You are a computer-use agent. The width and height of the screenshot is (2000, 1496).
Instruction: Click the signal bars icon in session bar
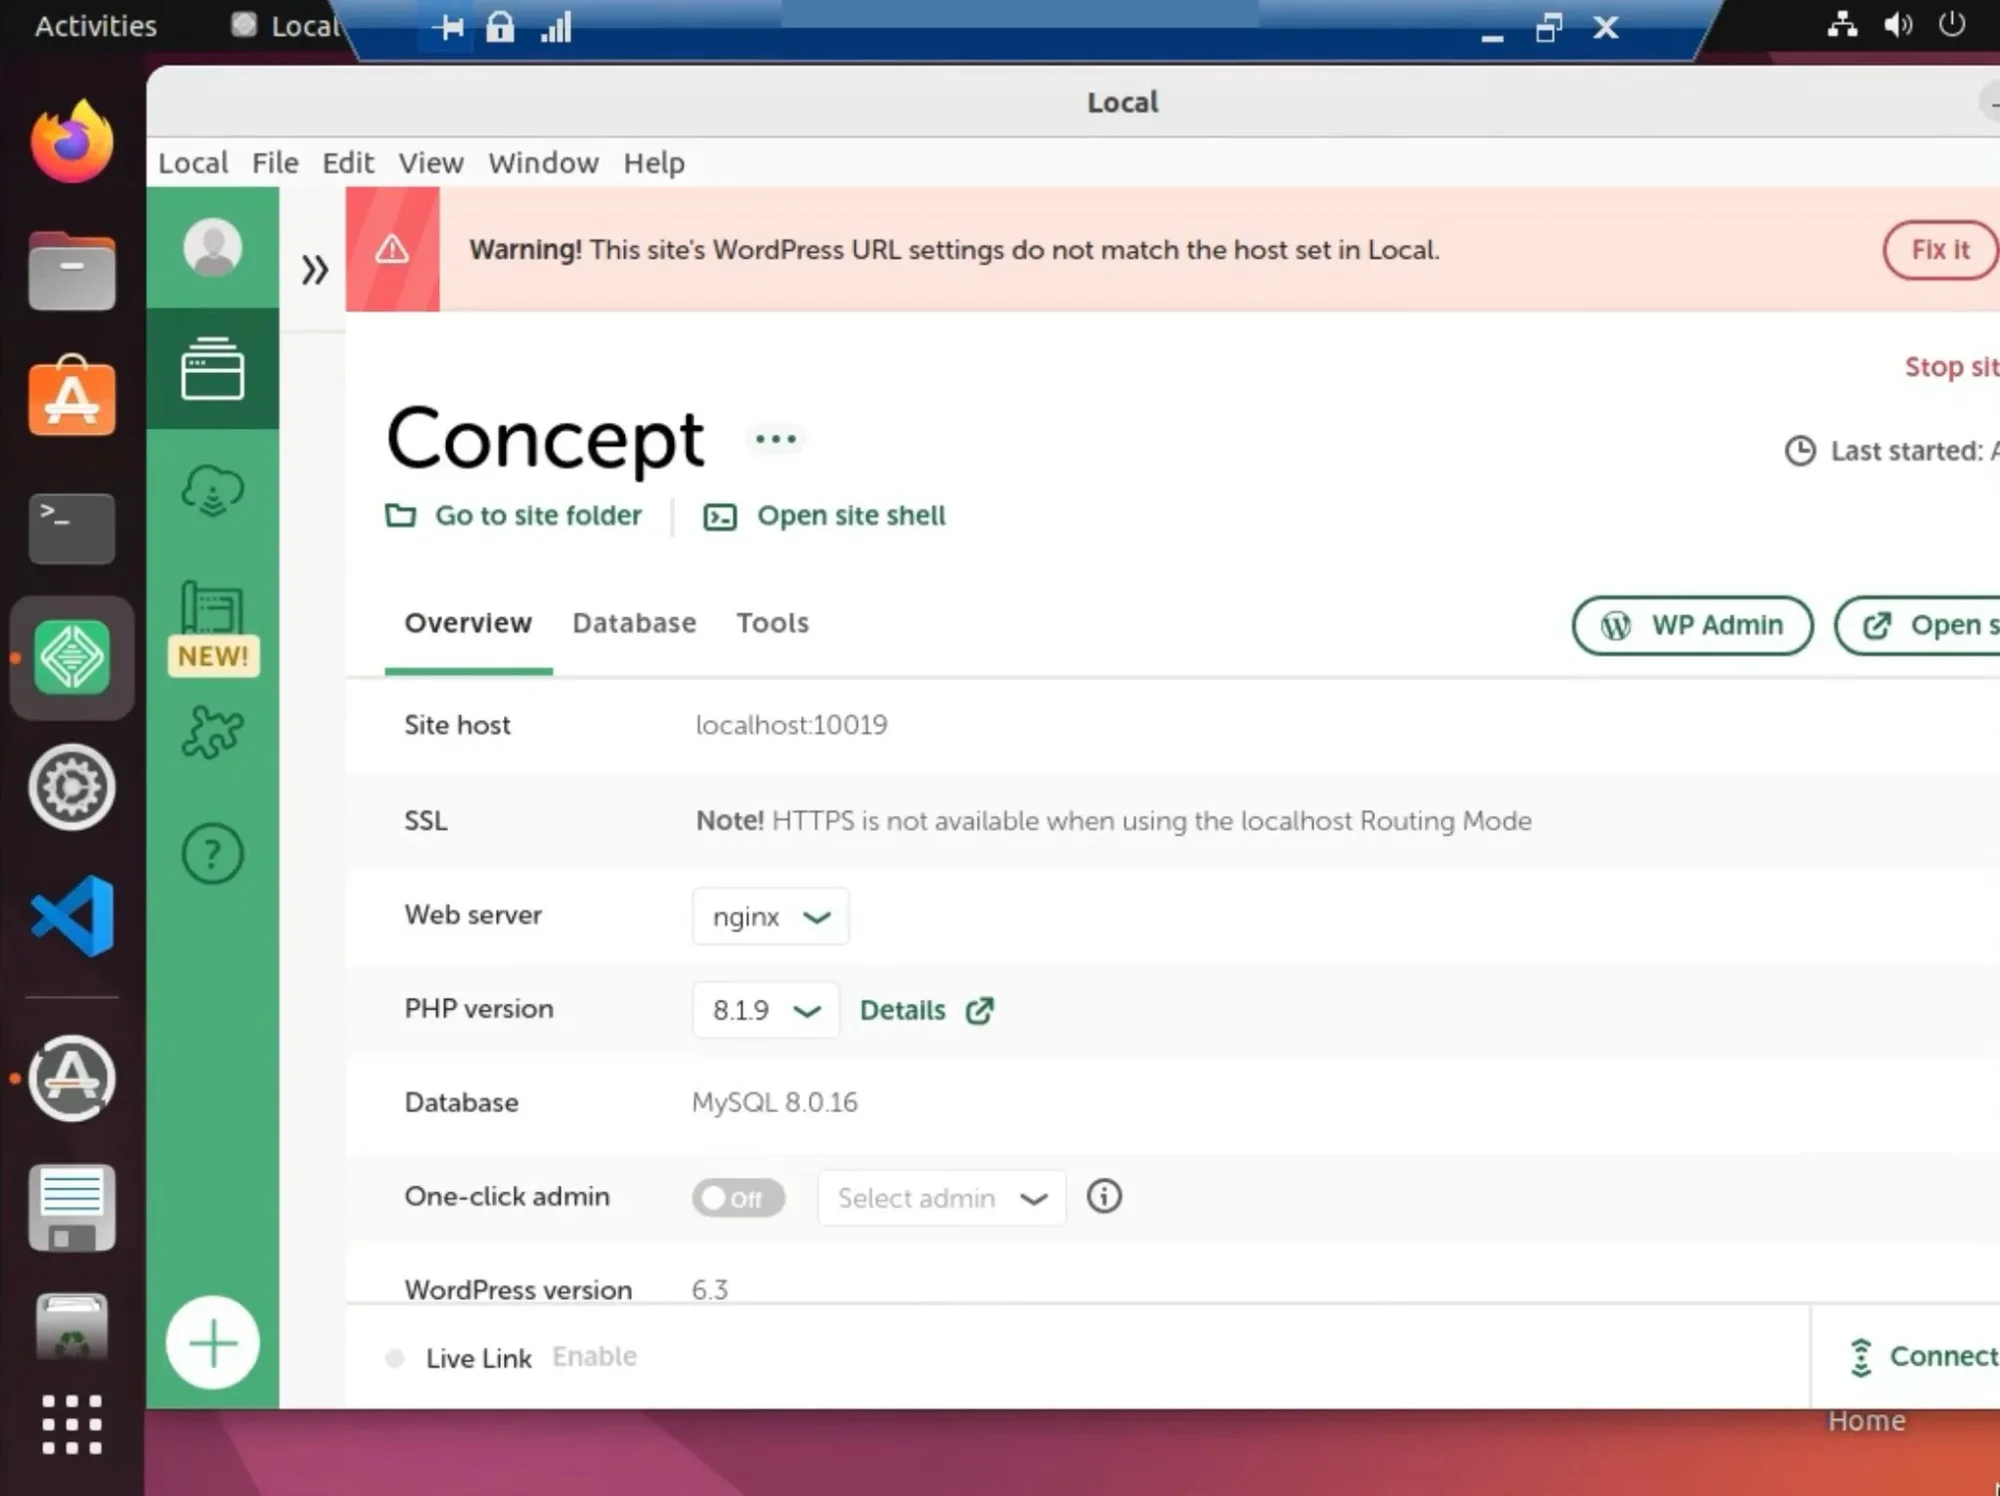556,27
